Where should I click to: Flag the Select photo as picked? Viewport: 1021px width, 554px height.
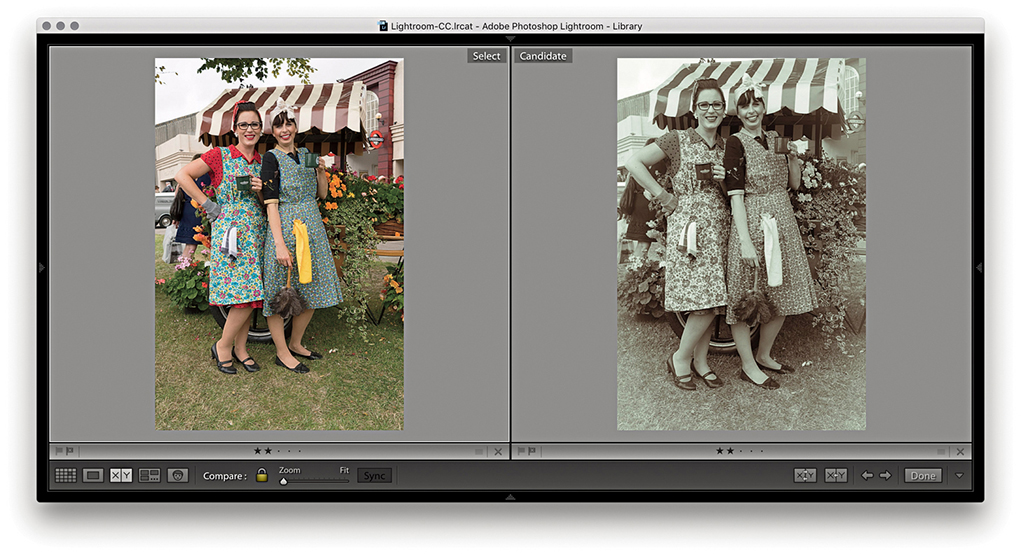[x=59, y=451]
